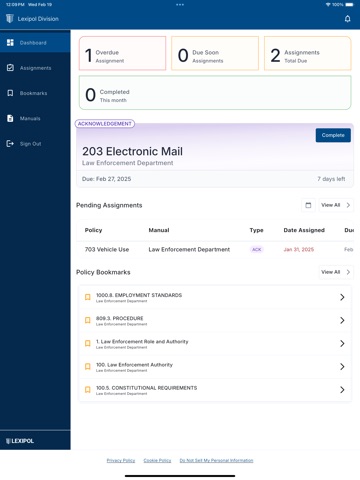Viewport: 360px width, 480px height.
Task: Click the Sign Out sidebar icon
Action: [10, 144]
